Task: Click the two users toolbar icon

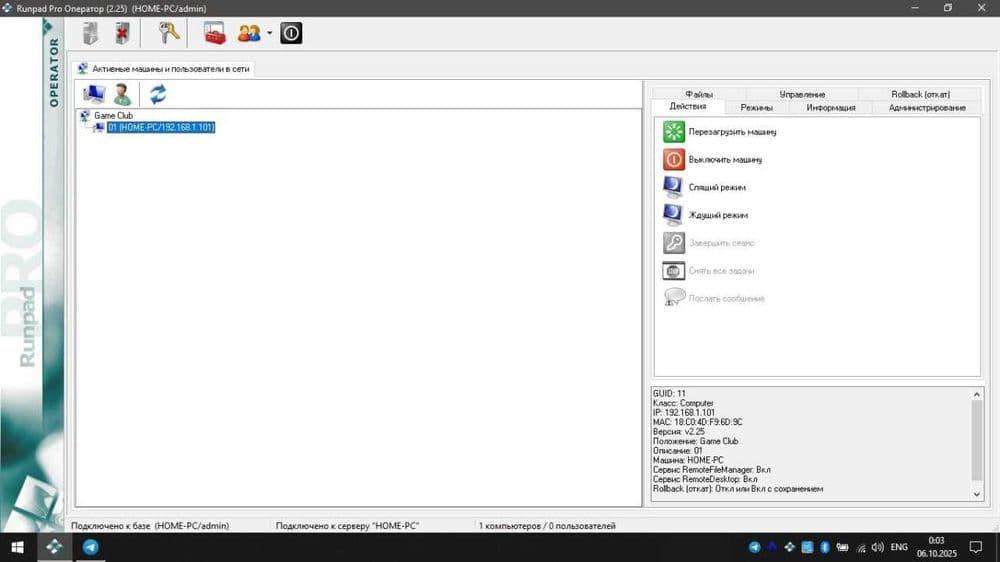Action: coord(249,33)
